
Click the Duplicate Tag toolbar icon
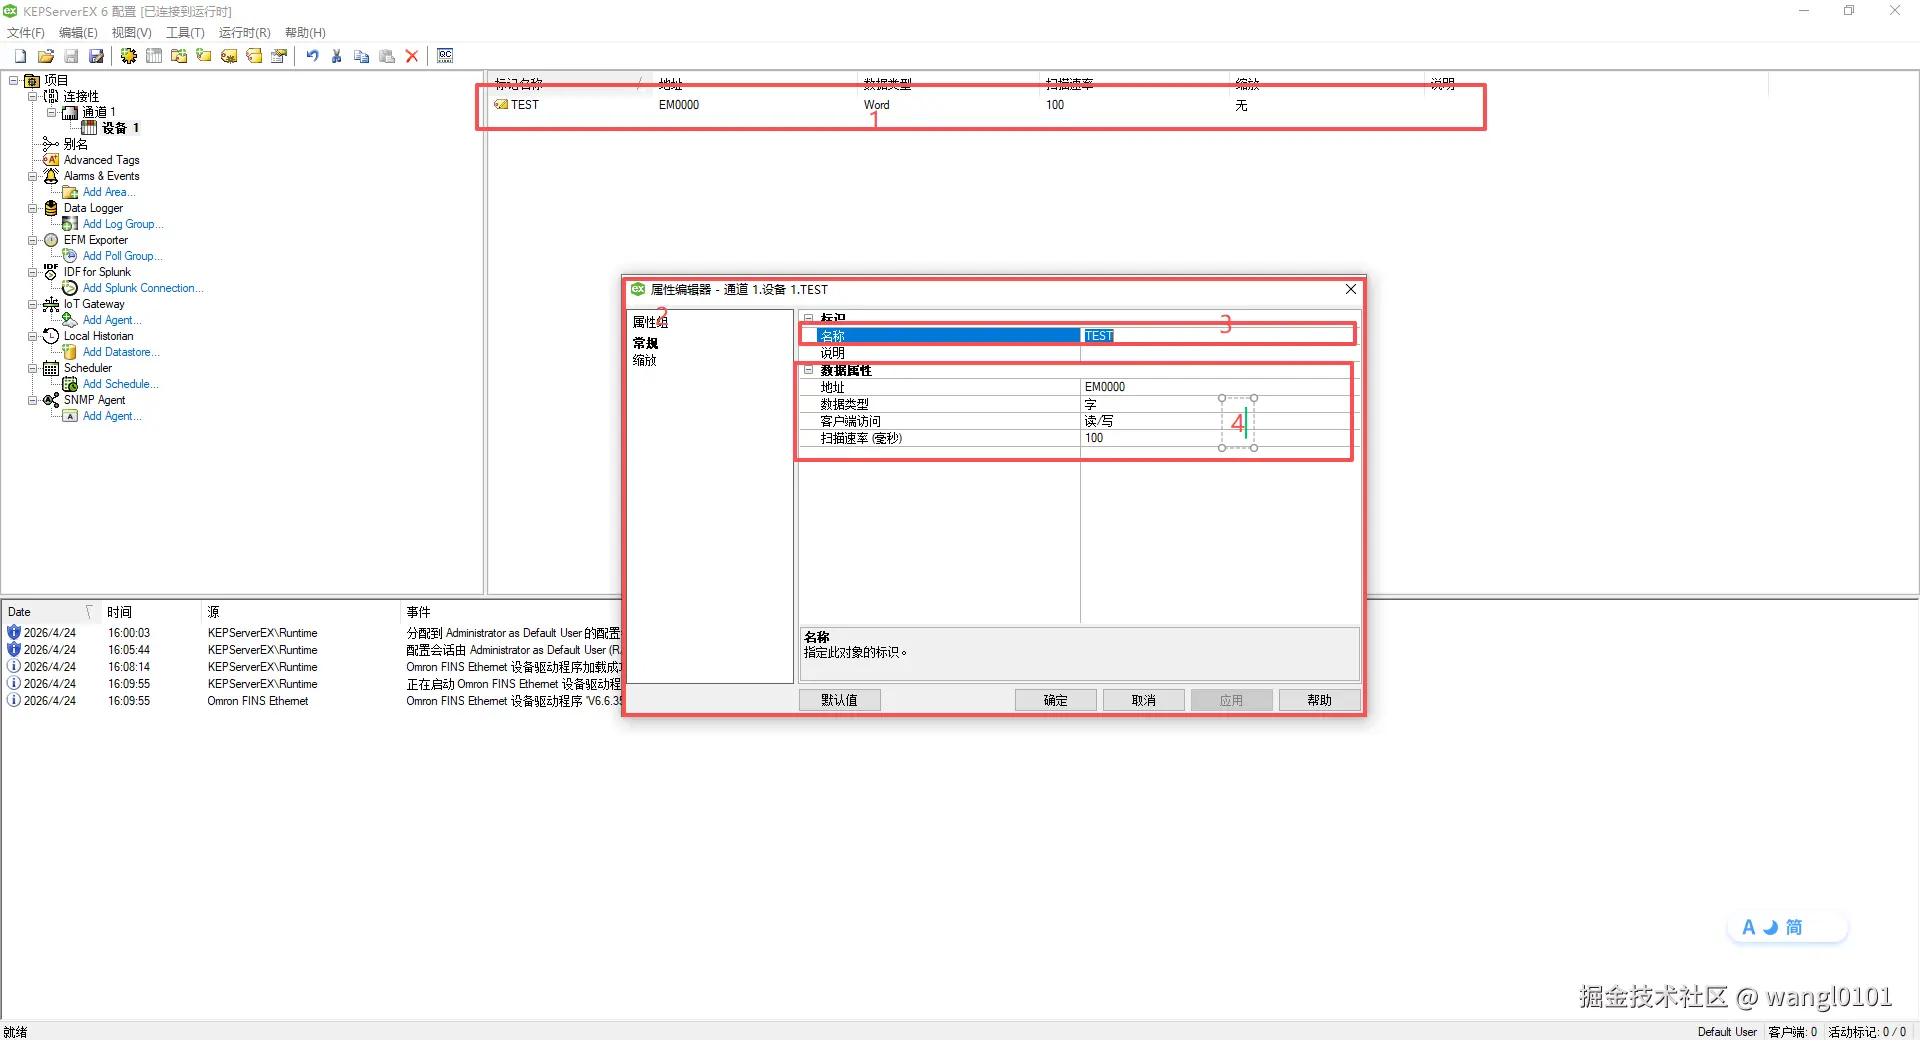[254, 56]
